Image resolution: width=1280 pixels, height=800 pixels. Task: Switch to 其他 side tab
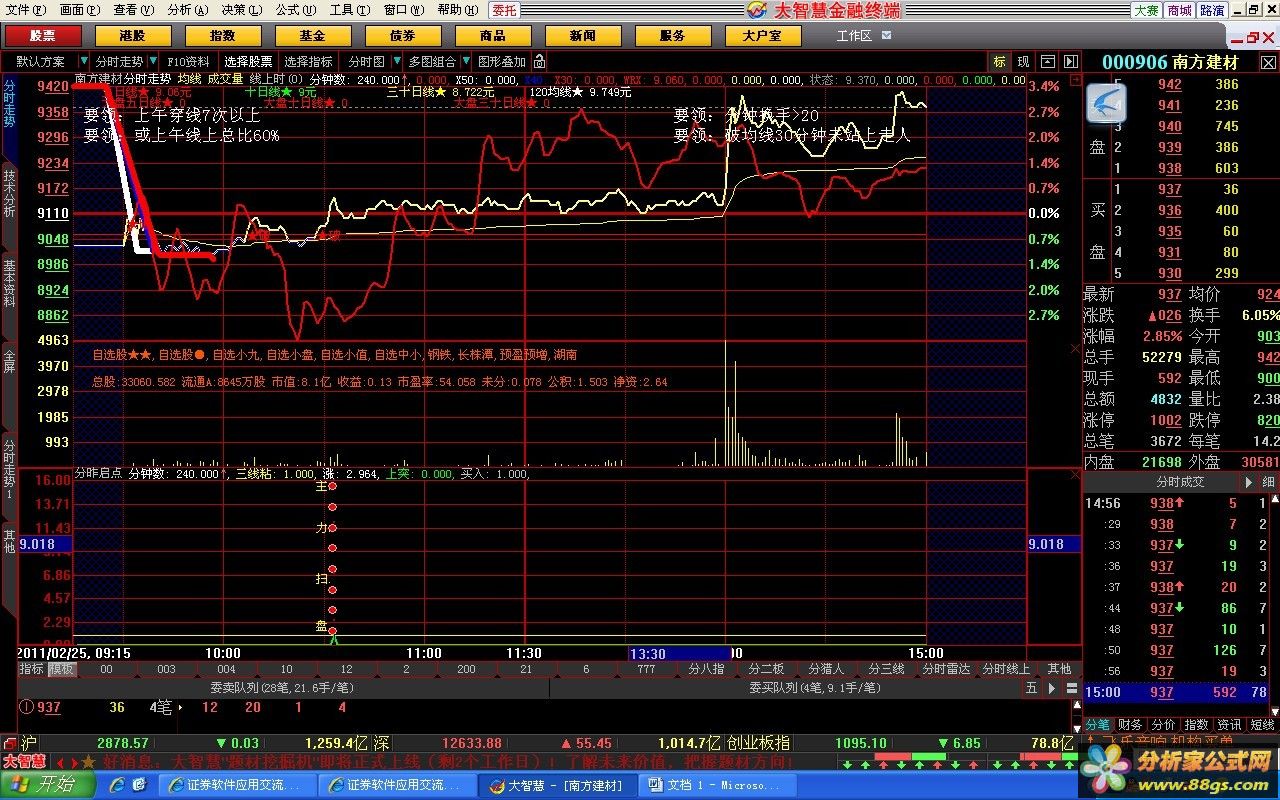(x=9, y=540)
